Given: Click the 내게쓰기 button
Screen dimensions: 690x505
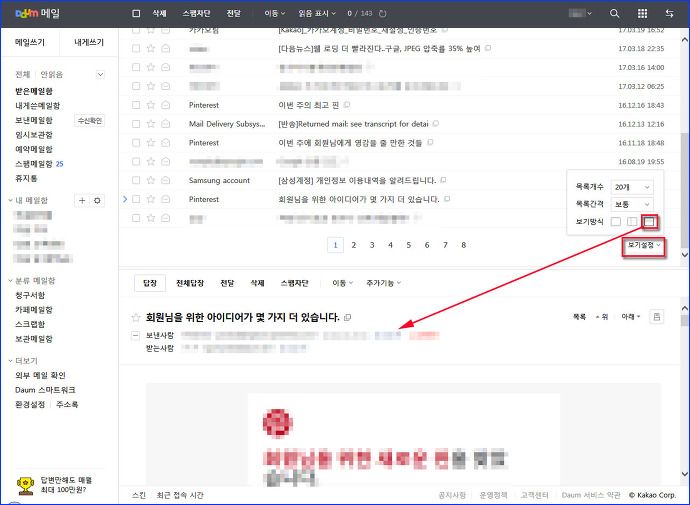Looking at the screenshot, I should coord(89,42).
